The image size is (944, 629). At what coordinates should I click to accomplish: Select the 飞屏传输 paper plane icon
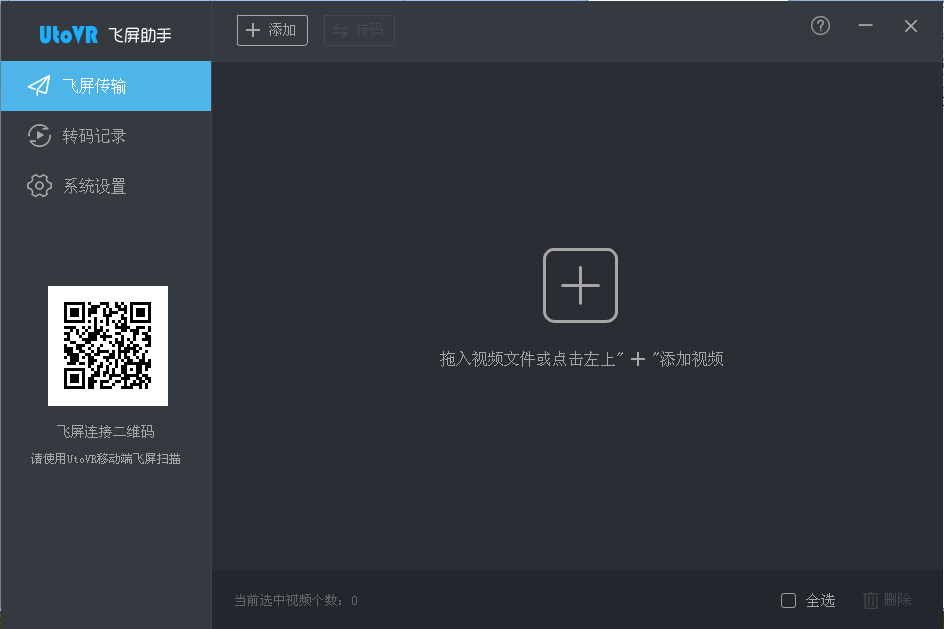(38, 86)
